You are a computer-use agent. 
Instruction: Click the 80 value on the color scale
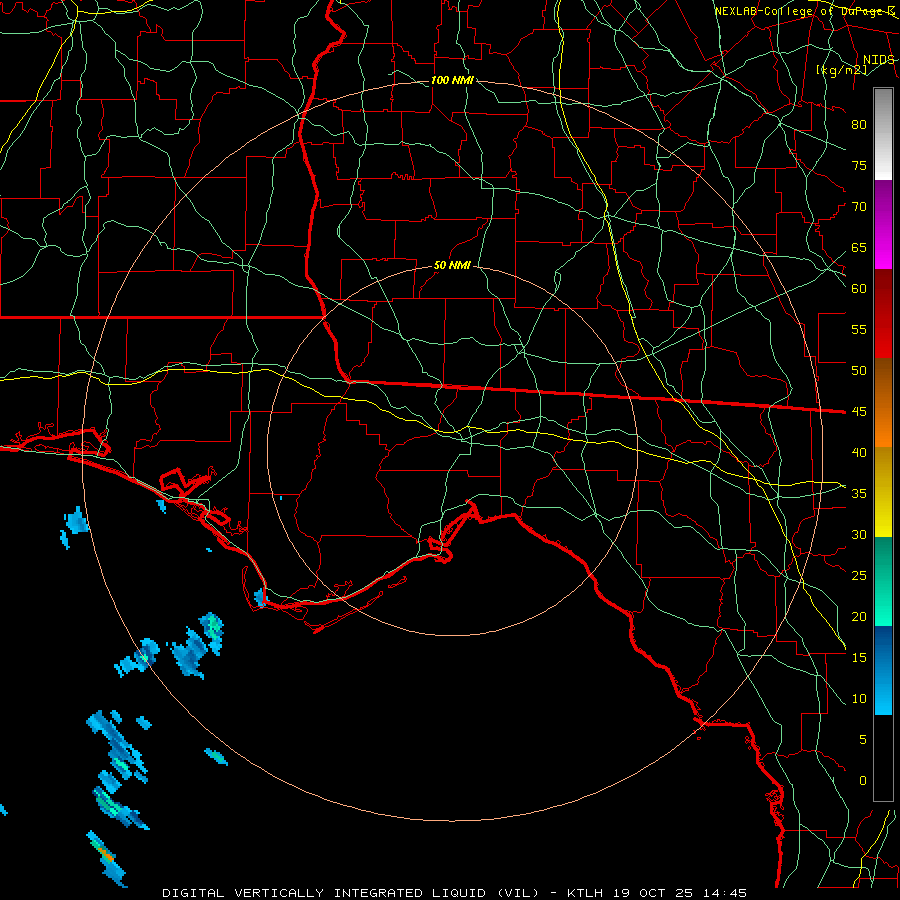pos(859,125)
